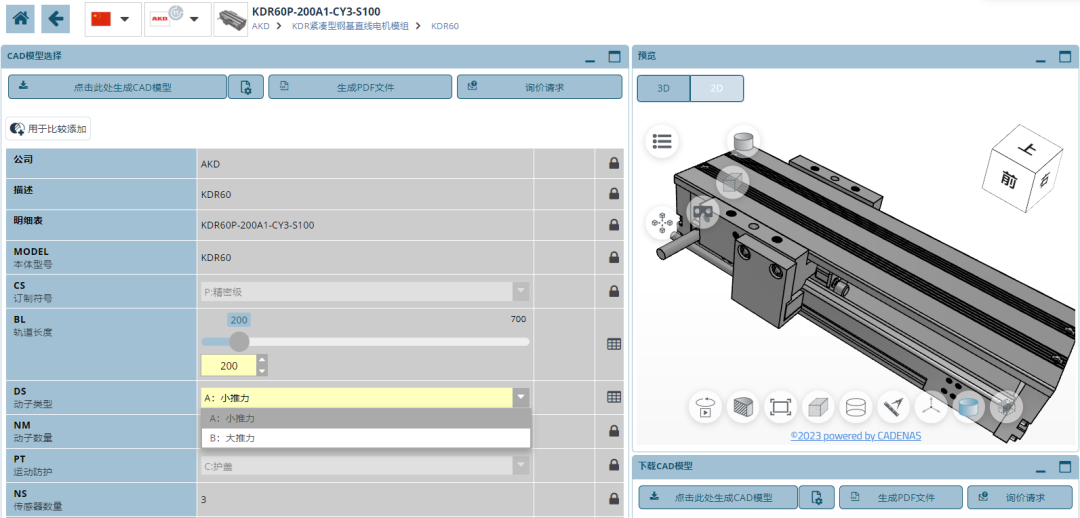Start rotation animation play icon

point(705,407)
